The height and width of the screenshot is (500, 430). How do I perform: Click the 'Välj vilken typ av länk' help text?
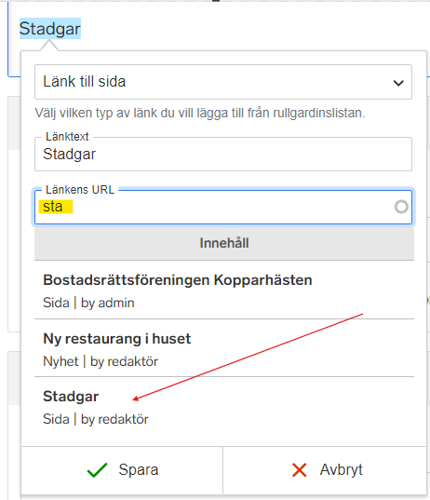pos(200,113)
